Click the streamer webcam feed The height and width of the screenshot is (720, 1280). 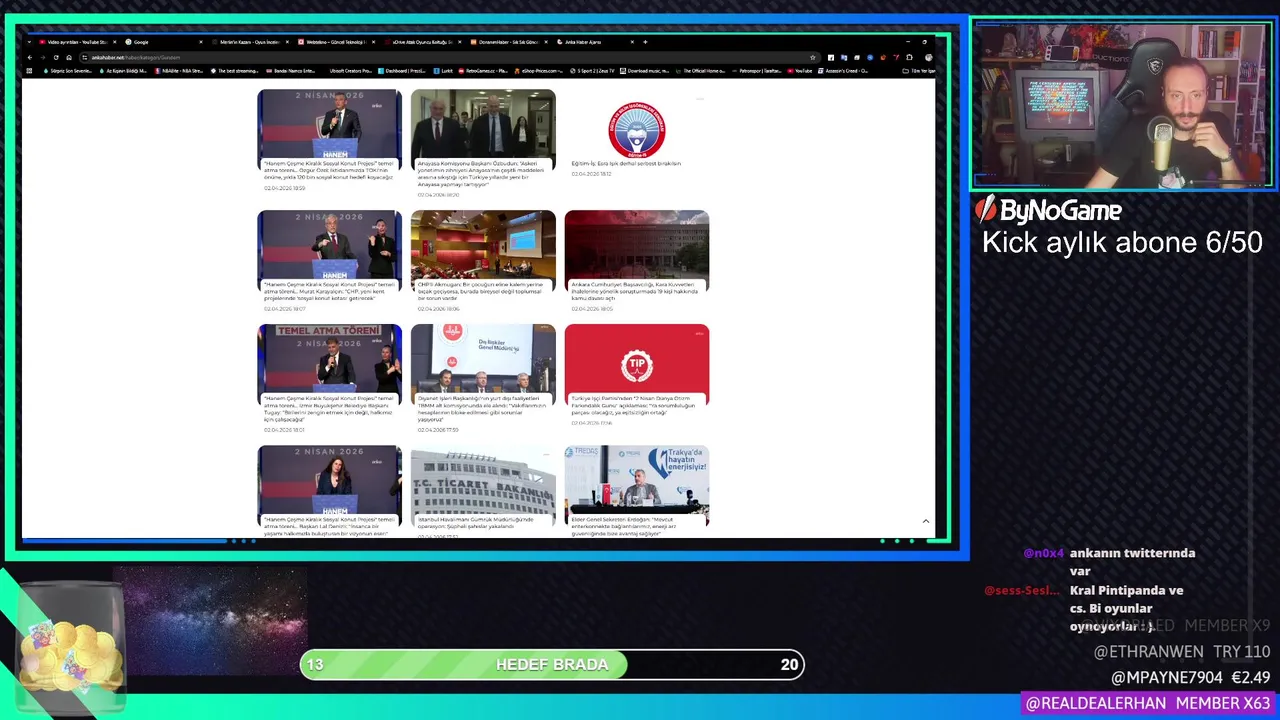tap(1122, 105)
